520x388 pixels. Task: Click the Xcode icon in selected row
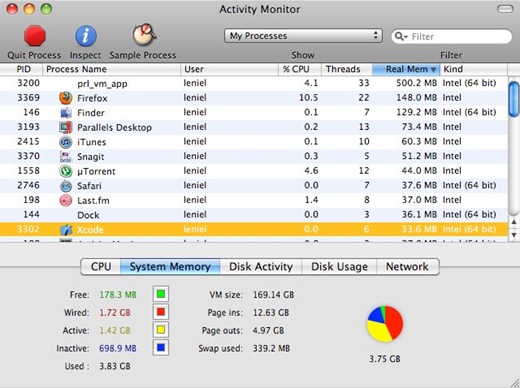pyautogui.click(x=66, y=230)
